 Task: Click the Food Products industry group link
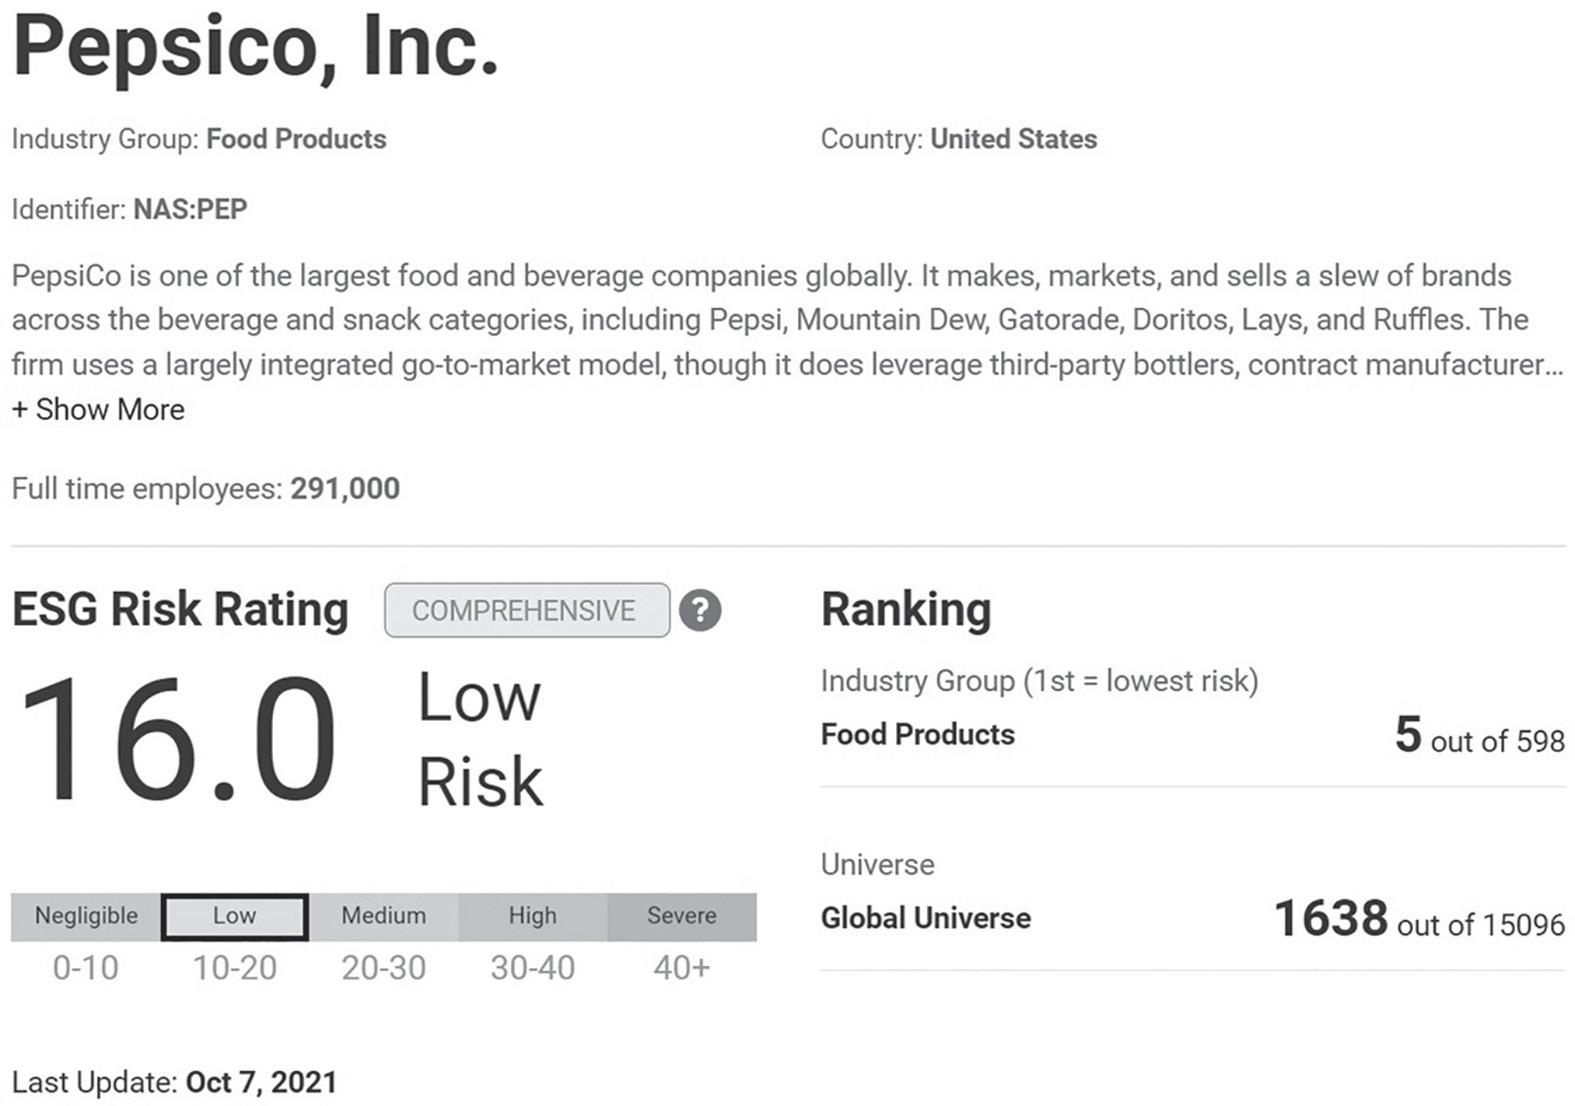[296, 139]
